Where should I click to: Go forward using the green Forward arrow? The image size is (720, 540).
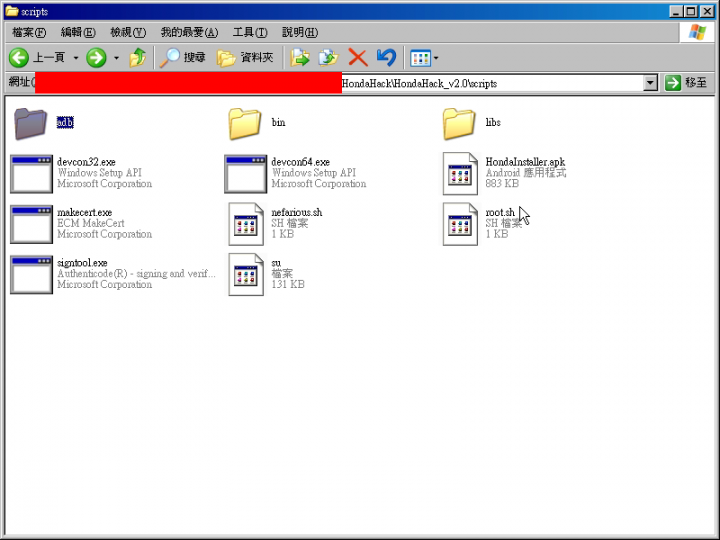point(96,57)
